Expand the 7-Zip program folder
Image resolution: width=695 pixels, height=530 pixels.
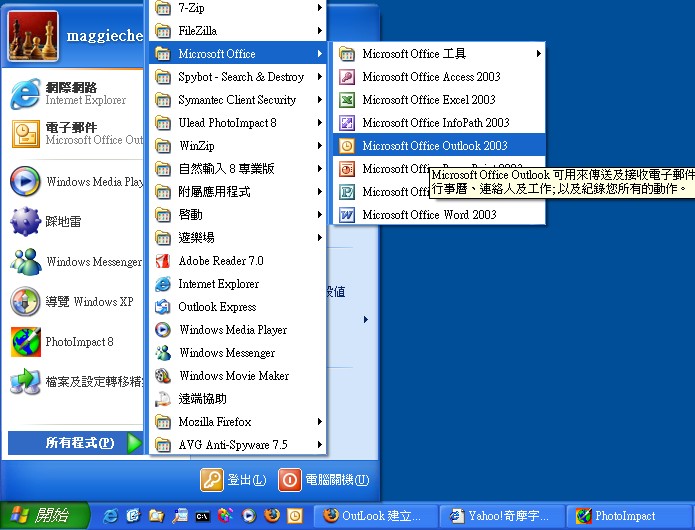tap(238, 8)
